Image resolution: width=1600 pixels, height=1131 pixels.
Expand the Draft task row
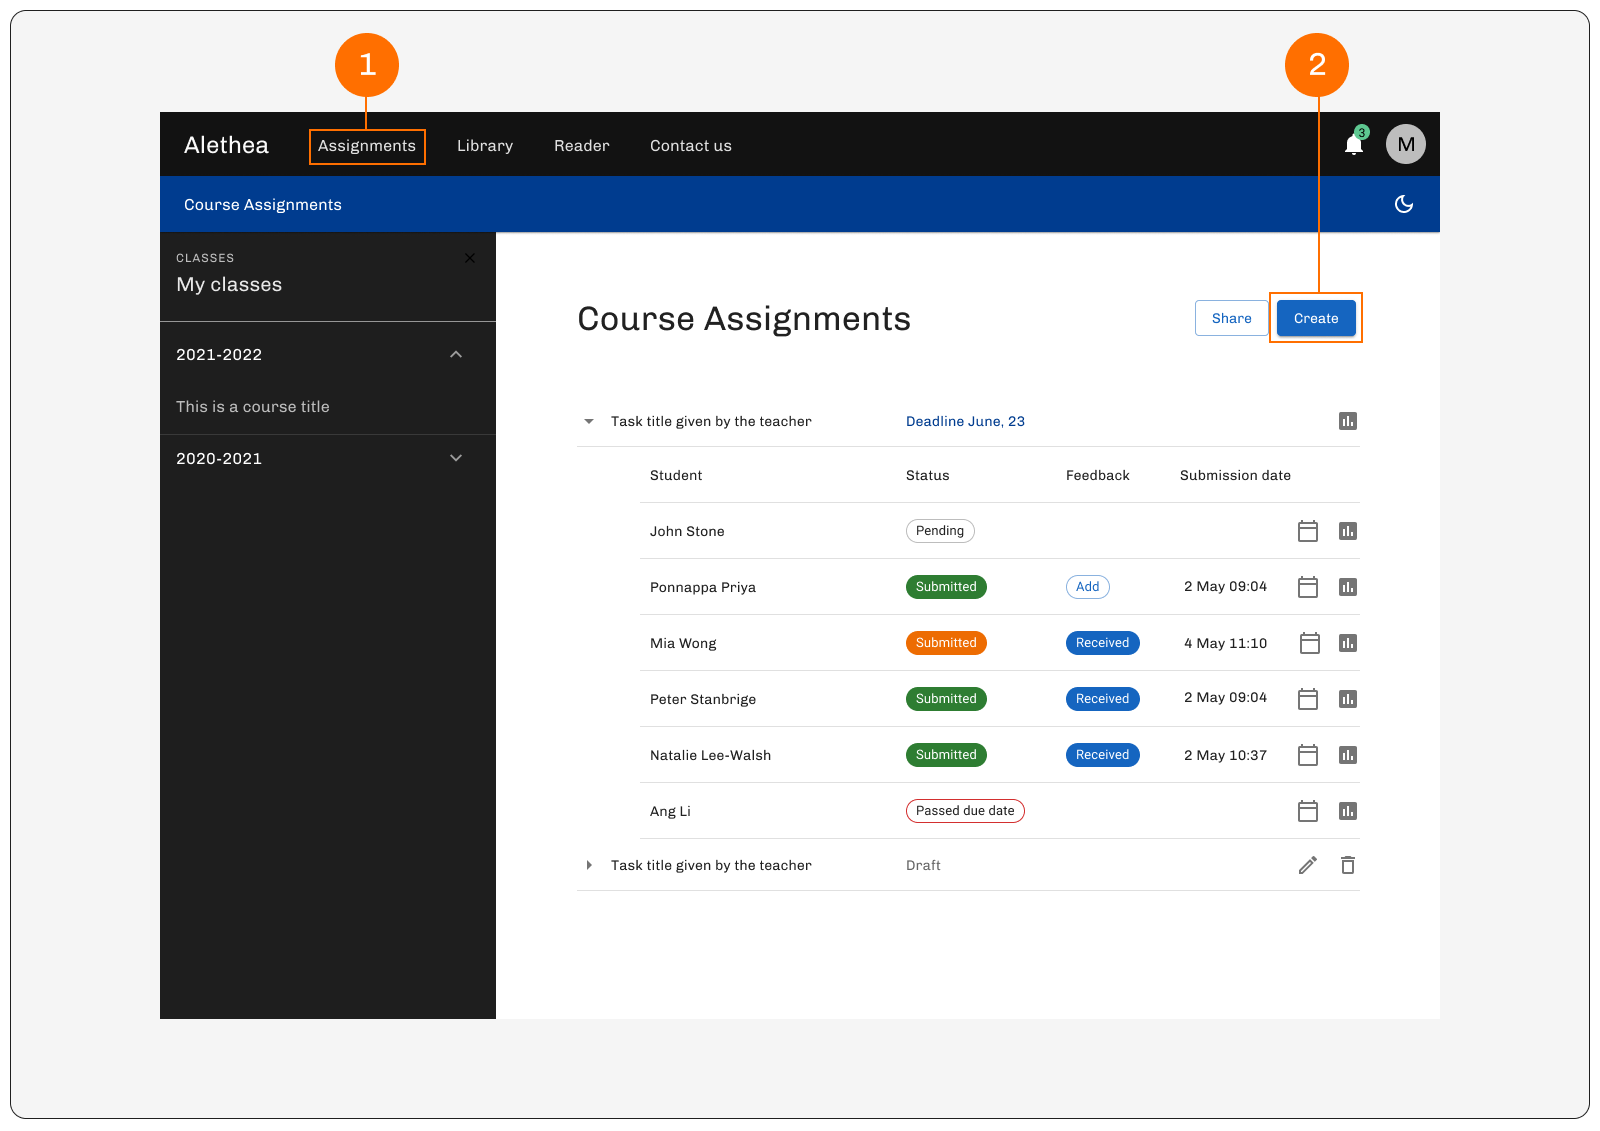[589, 865]
